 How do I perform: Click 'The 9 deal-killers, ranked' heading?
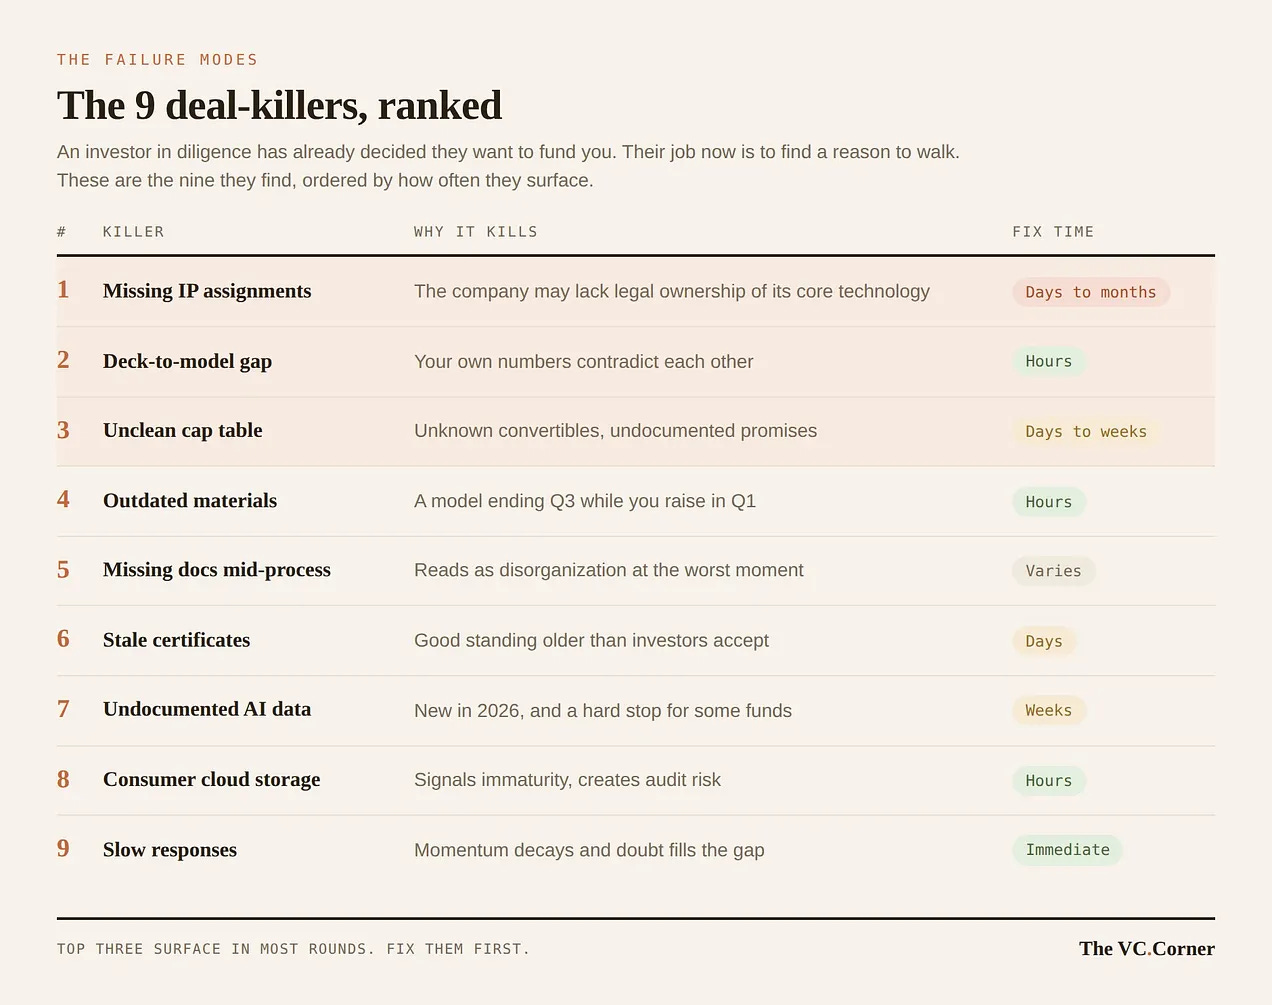279,106
